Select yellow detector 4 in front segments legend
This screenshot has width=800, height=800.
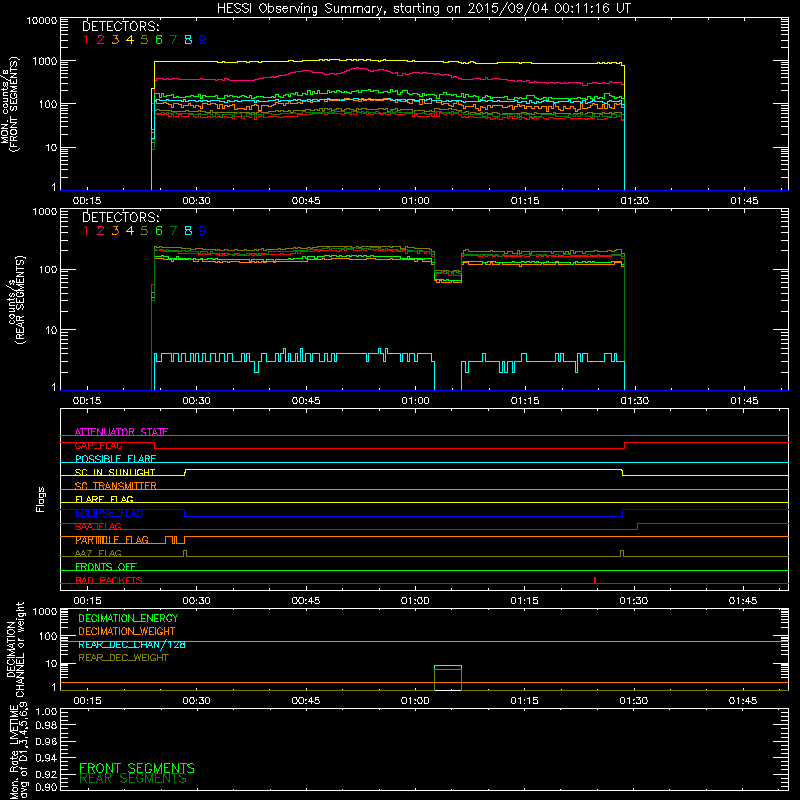tap(130, 40)
